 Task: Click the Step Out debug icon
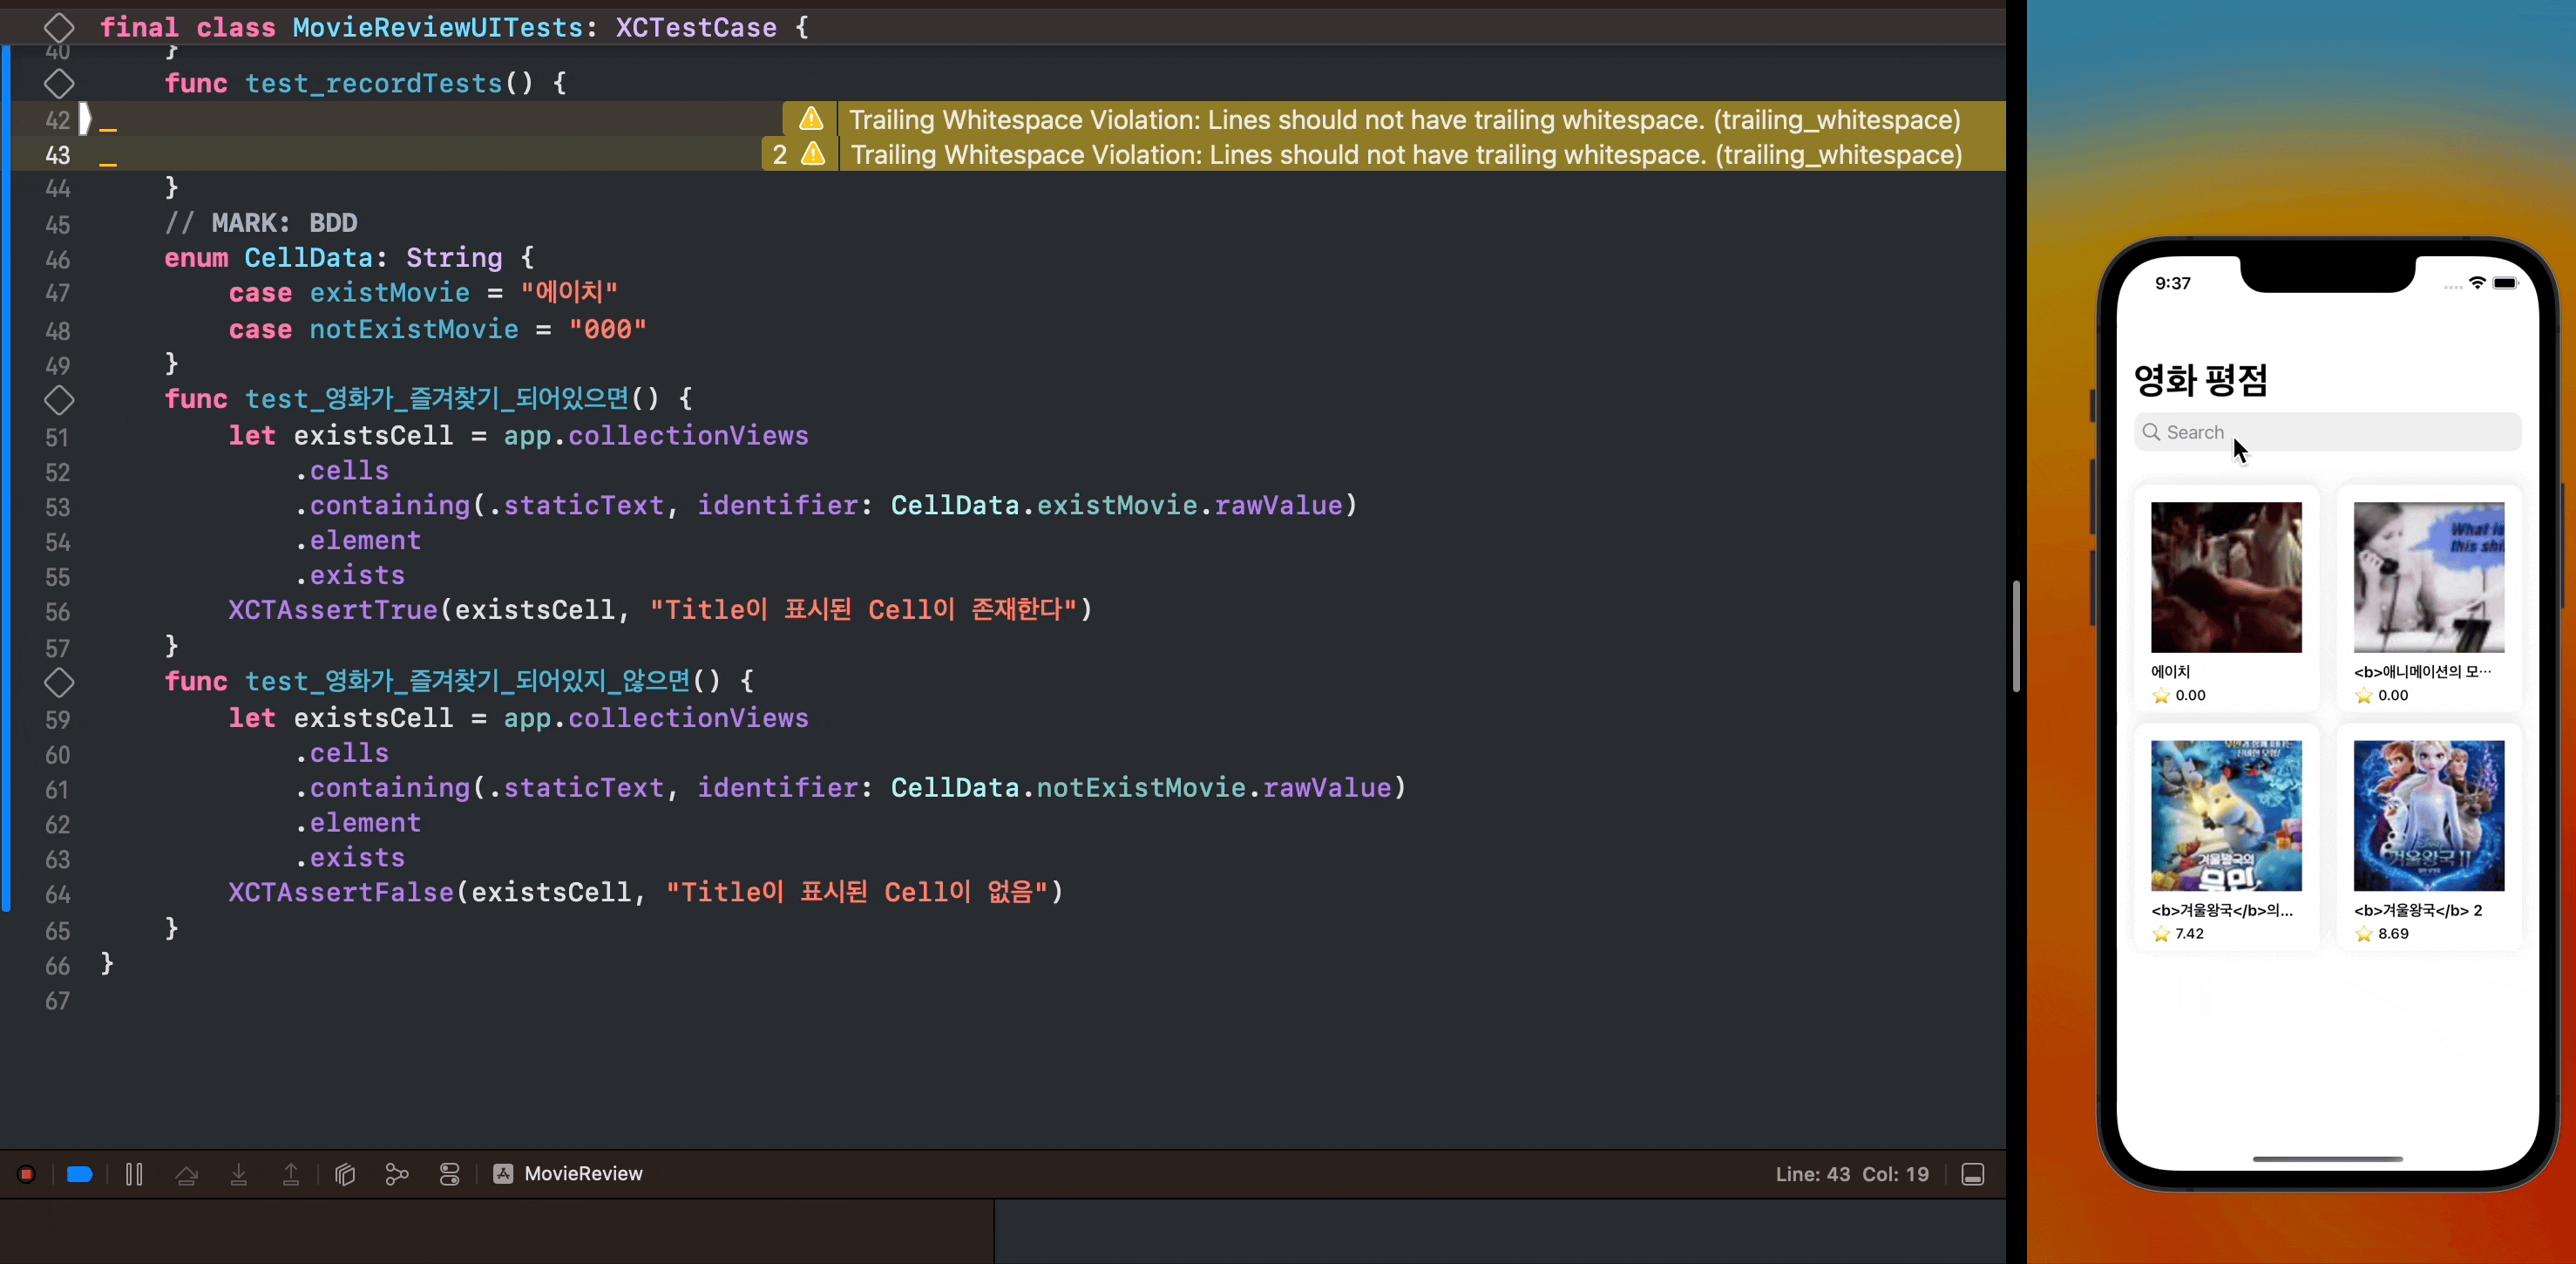[x=291, y=1174]
